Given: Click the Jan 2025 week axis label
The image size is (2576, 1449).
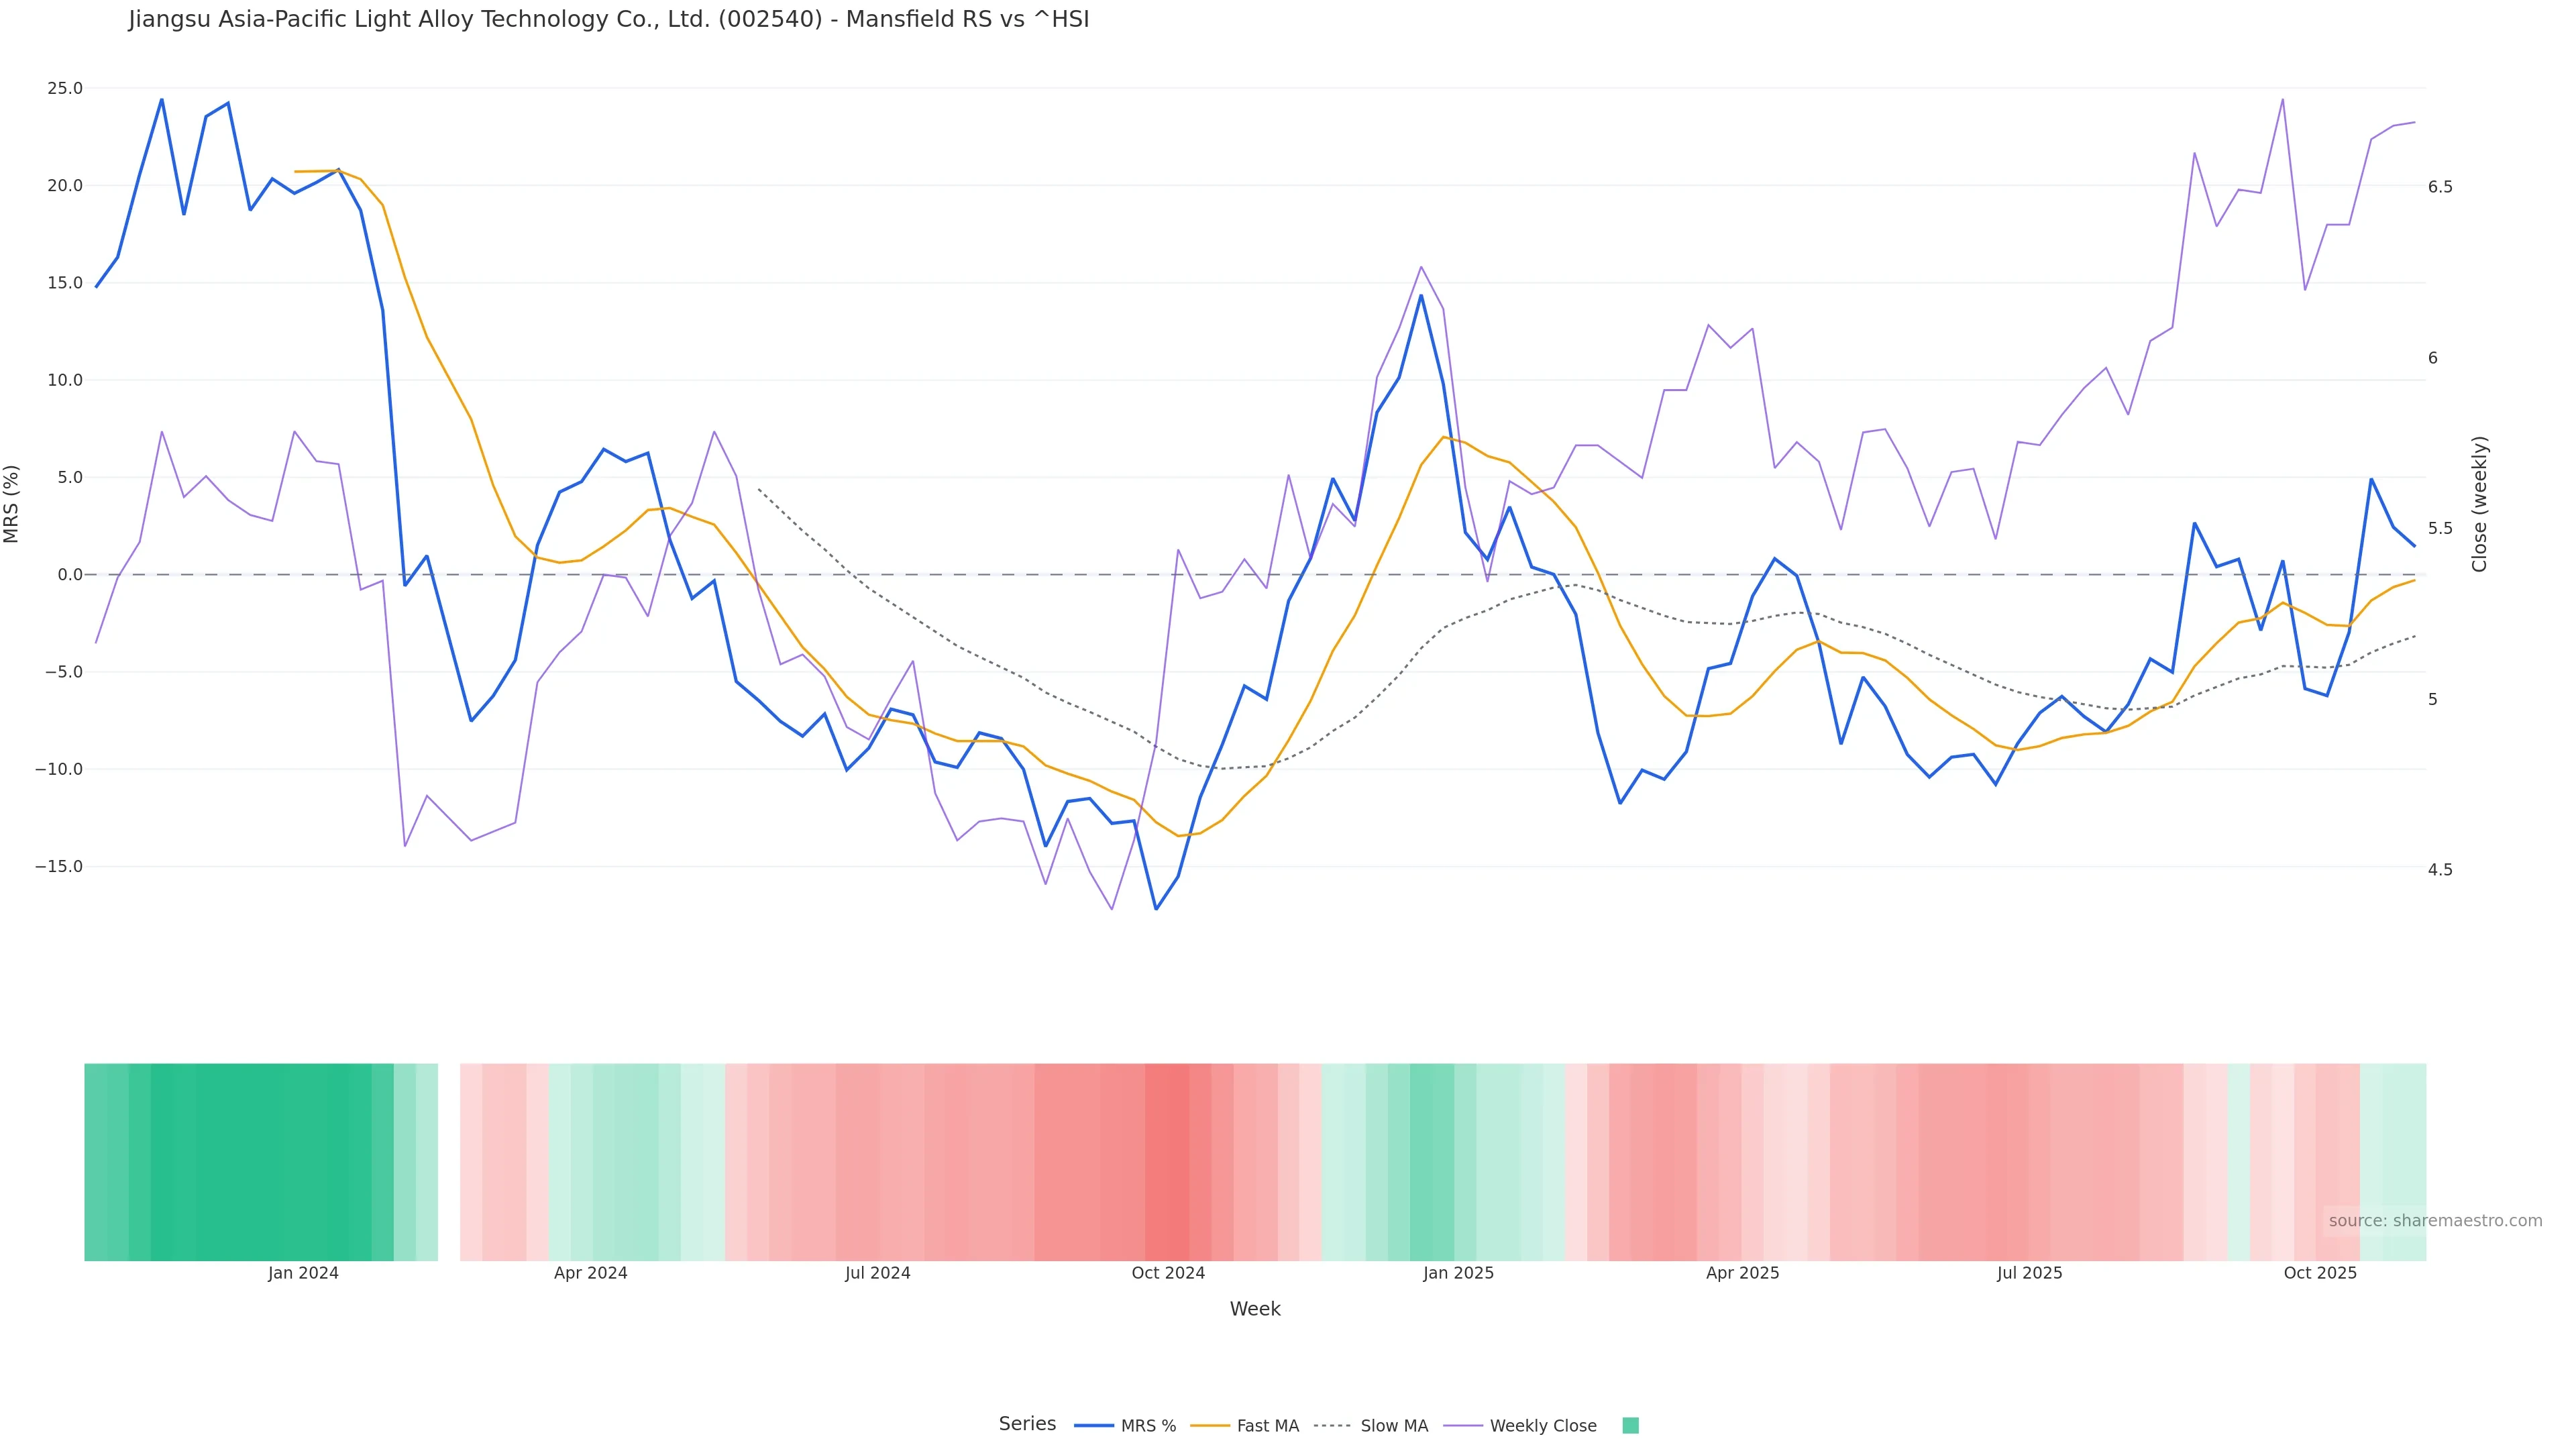Looking at the screenshot, I should [x=1458, y=1274].
